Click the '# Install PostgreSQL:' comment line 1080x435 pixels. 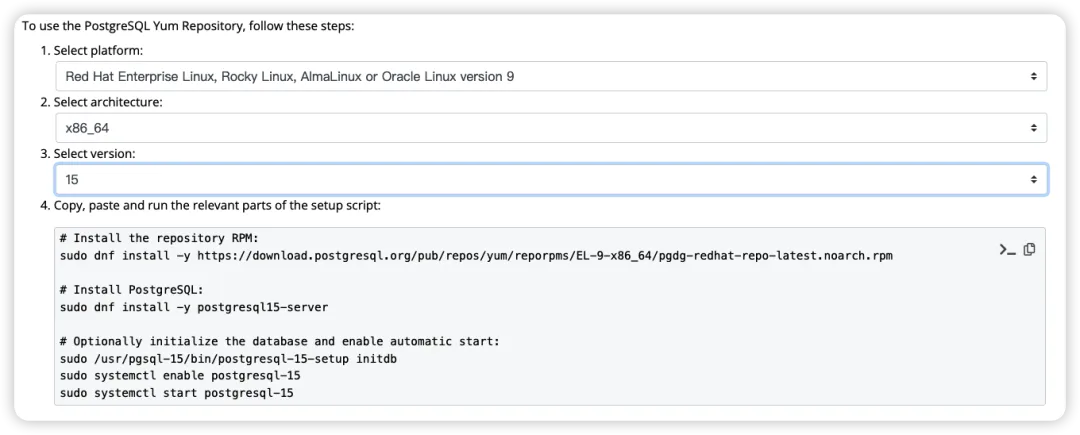point(131,290)
